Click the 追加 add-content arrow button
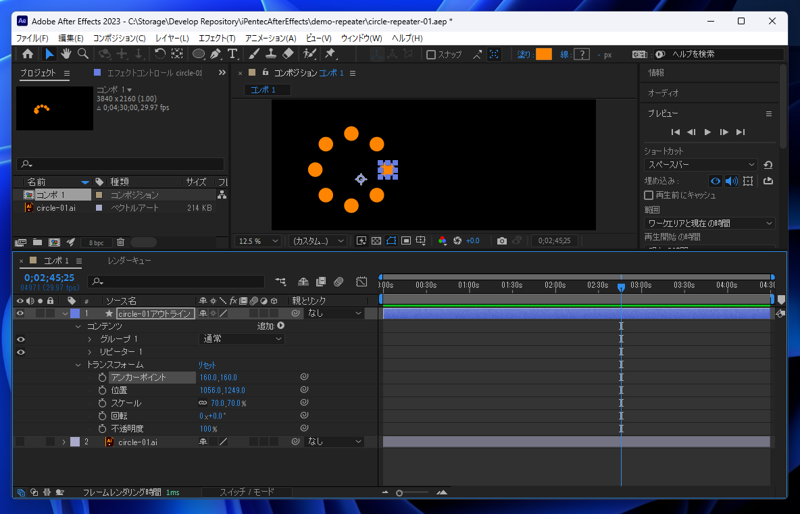 [281, 326]
